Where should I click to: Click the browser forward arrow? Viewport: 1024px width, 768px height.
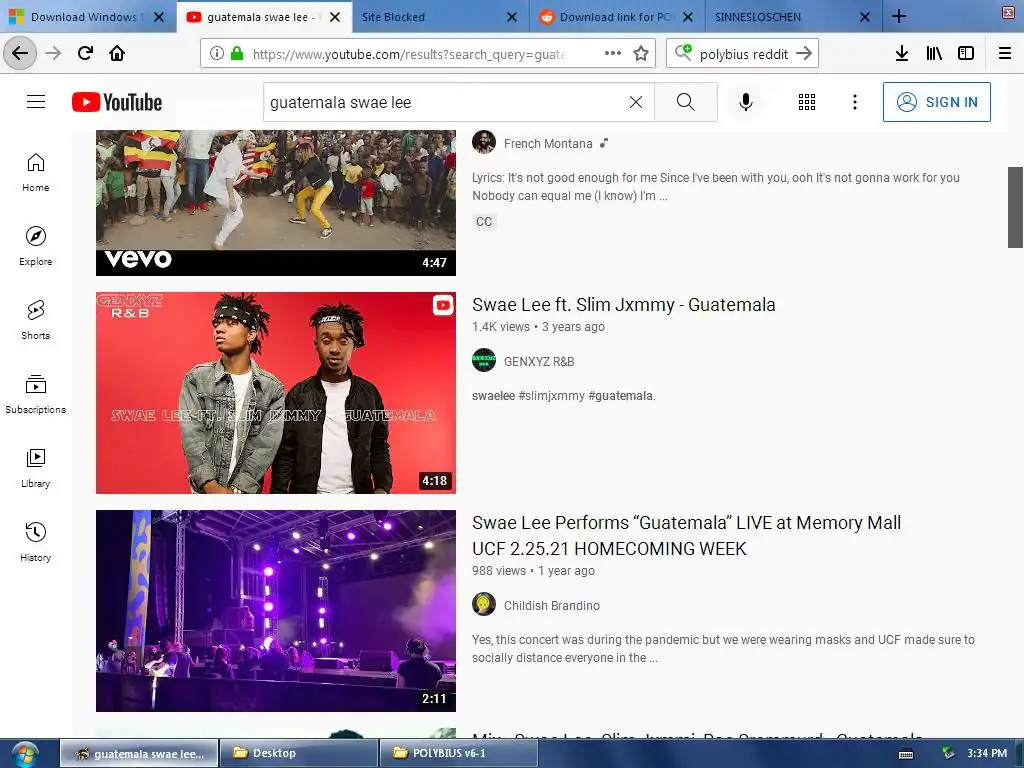53,53
